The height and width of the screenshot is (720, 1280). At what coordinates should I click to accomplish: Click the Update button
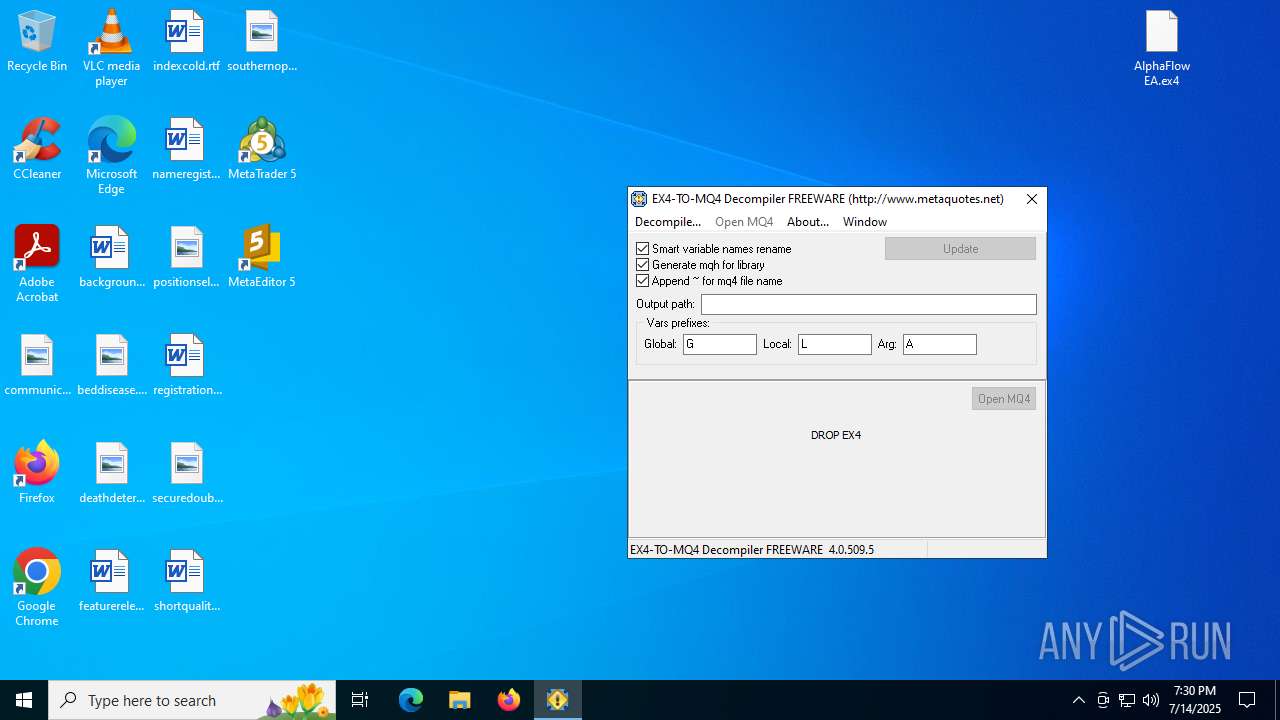point(960,249)
